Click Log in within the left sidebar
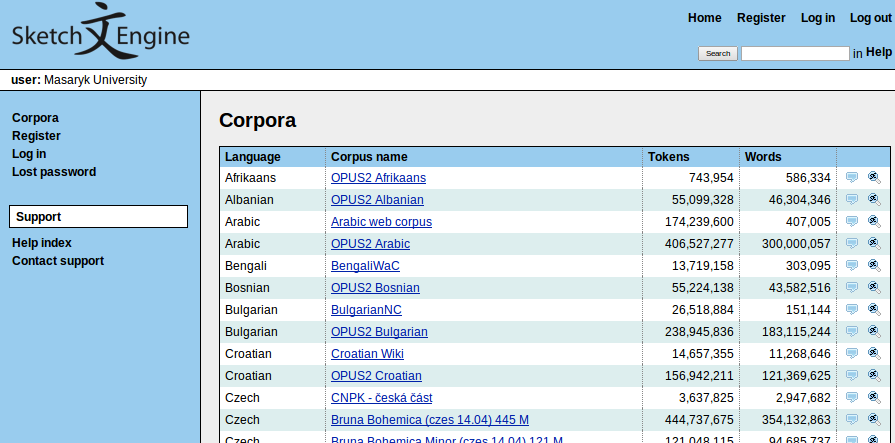The image size is (895, 443). coord(29,154)
